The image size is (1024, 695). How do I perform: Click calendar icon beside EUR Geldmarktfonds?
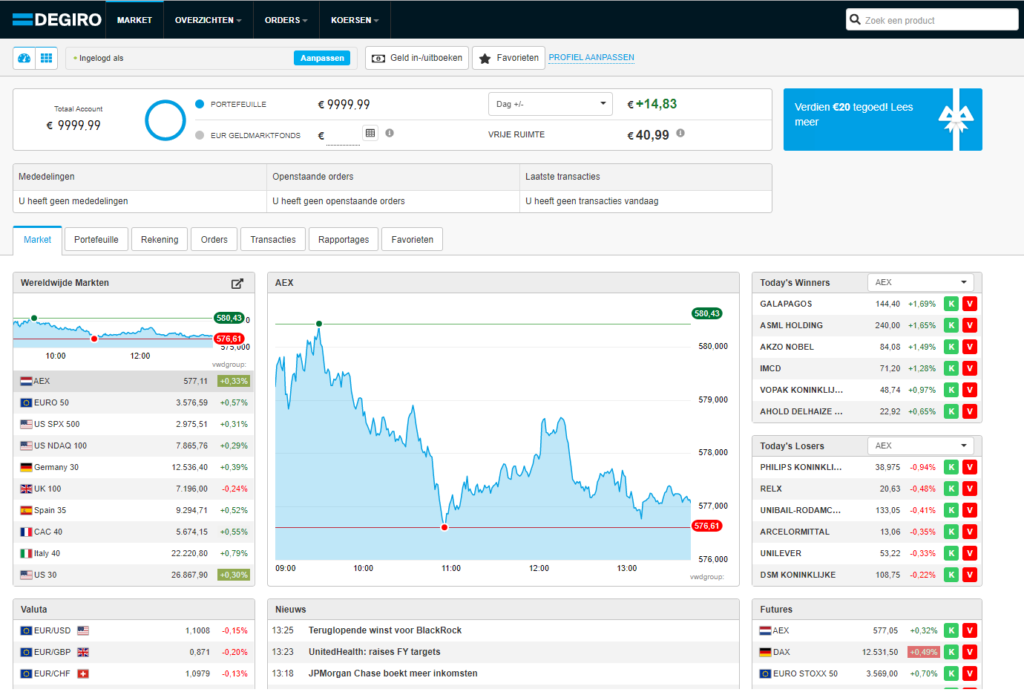[x=370, y=133]
